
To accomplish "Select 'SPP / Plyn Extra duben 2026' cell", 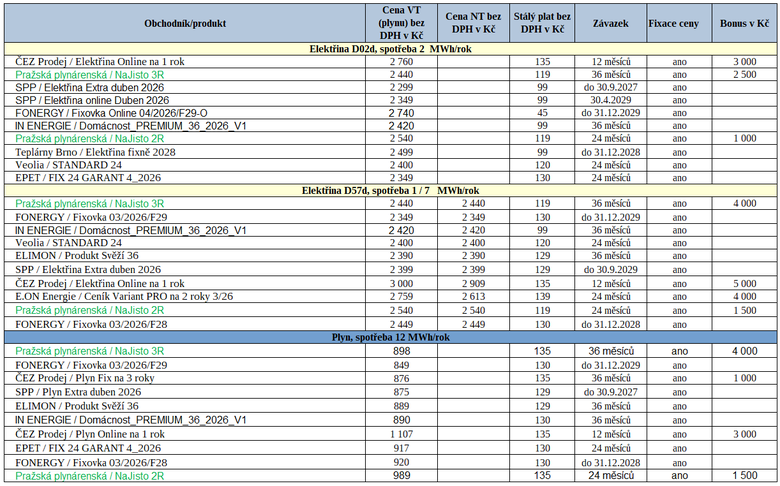I will click(x=78, y=392).
